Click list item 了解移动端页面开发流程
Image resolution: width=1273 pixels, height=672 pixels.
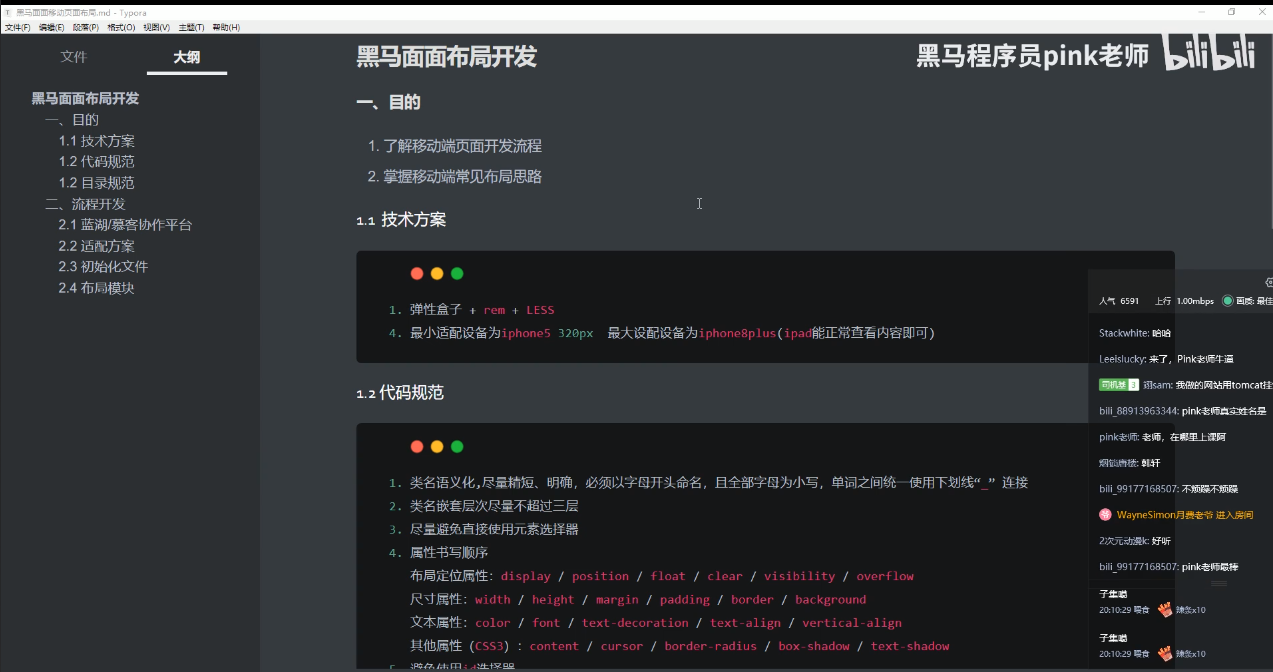point(462,146)
